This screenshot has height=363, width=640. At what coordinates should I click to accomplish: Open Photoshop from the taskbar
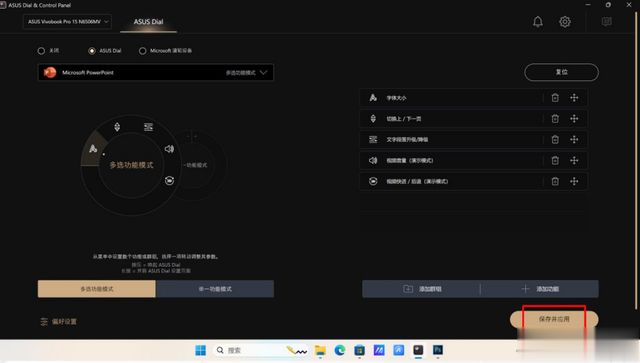tap(438, 350)
